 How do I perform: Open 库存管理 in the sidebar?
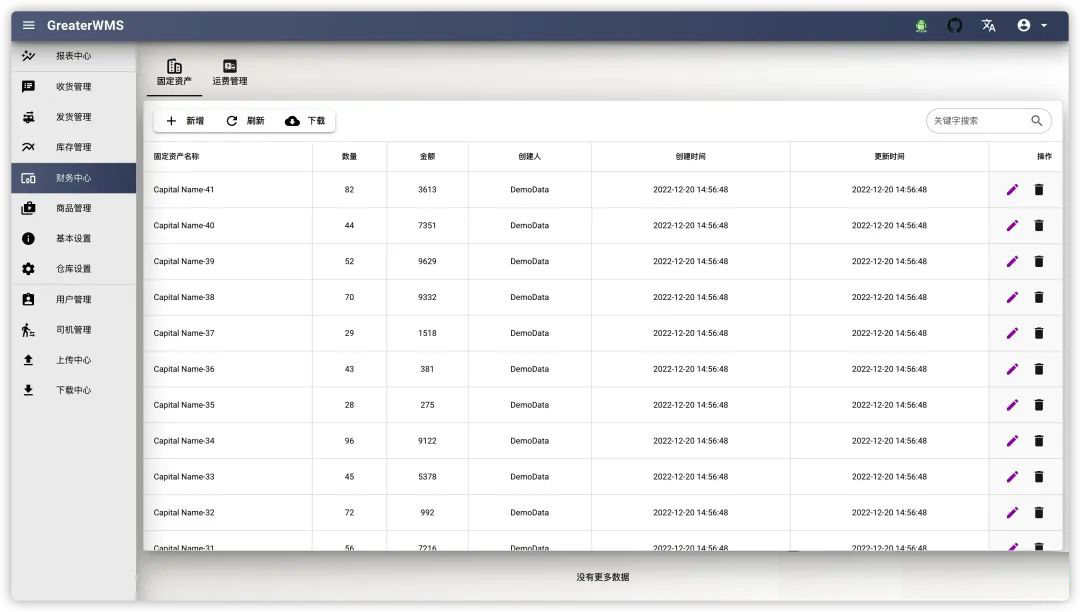point(74,147)
